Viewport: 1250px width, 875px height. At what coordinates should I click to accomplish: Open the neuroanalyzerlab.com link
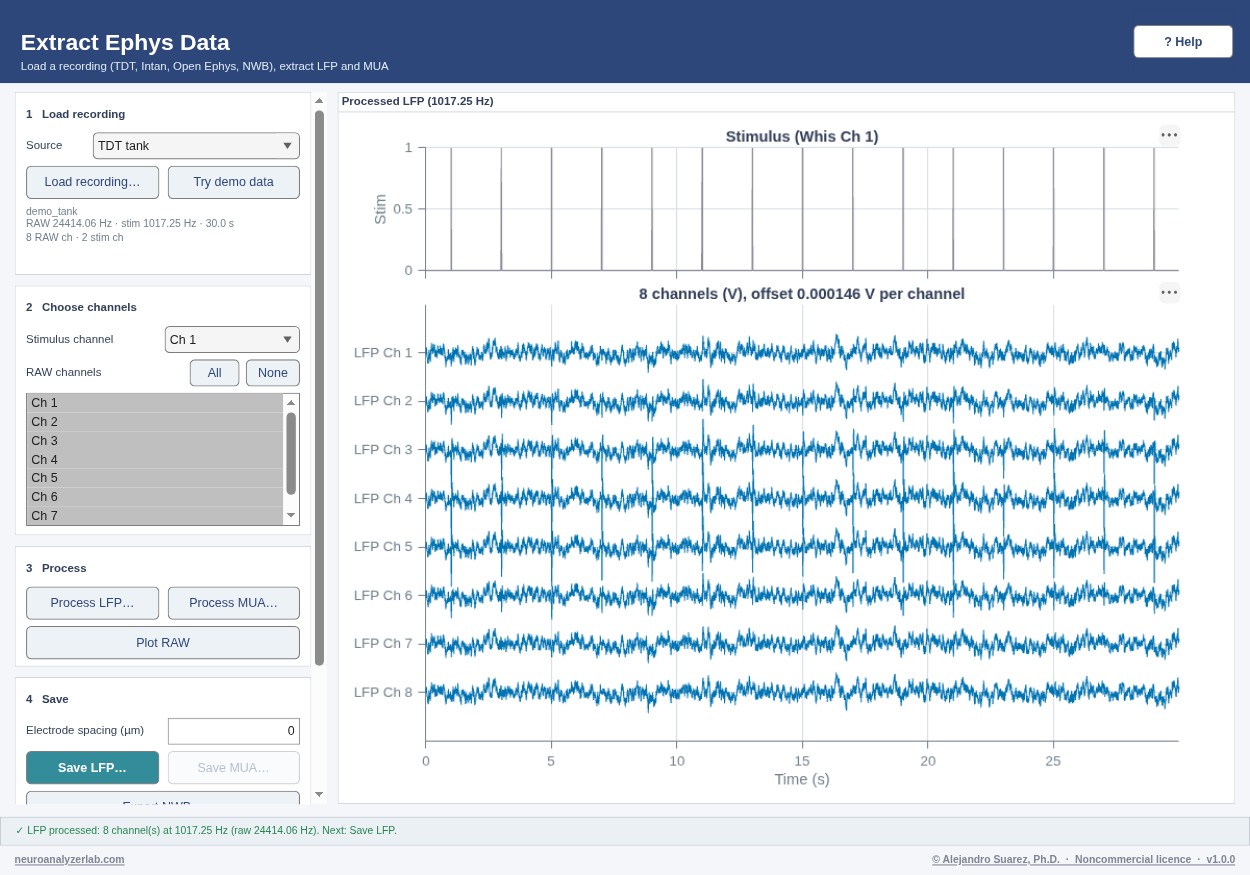(70, 859)
